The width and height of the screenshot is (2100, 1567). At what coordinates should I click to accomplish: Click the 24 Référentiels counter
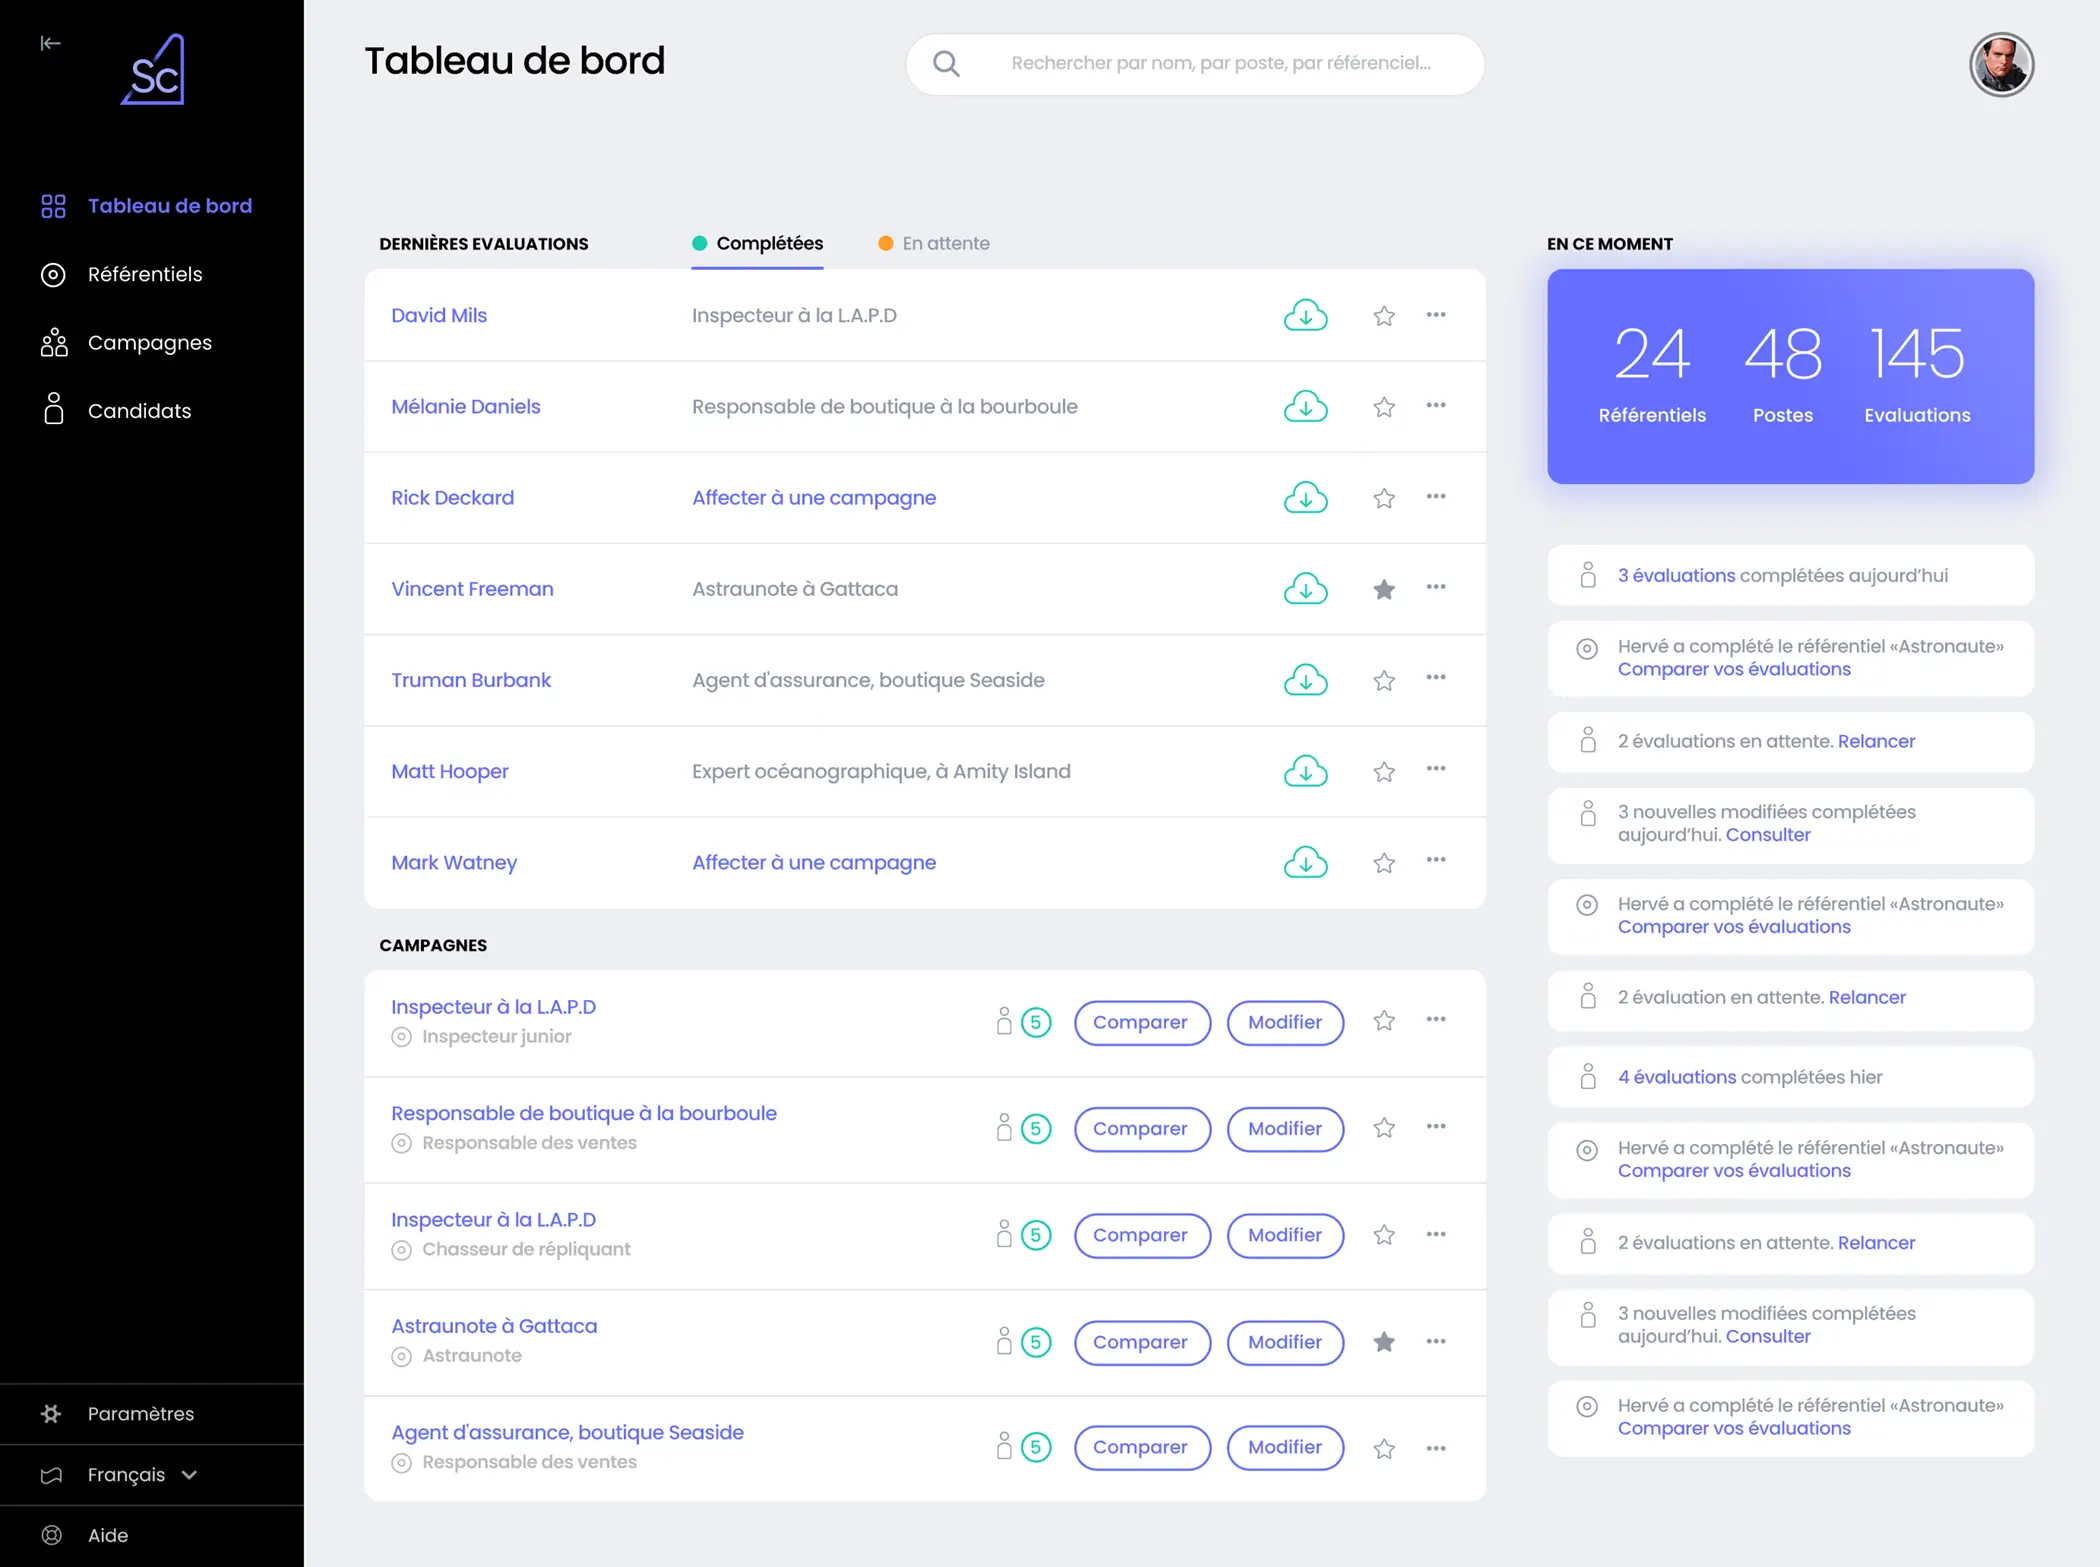tap(1652, 375)
